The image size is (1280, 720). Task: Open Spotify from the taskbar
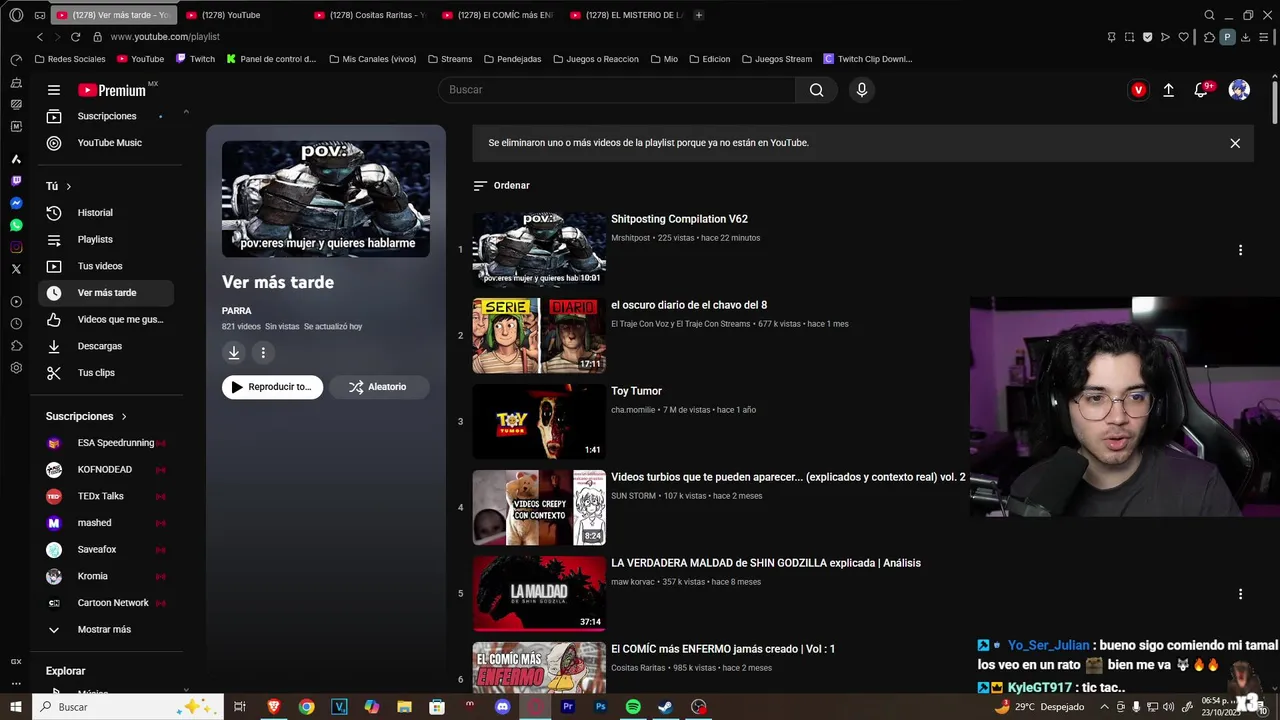click(x=633, y=707)
